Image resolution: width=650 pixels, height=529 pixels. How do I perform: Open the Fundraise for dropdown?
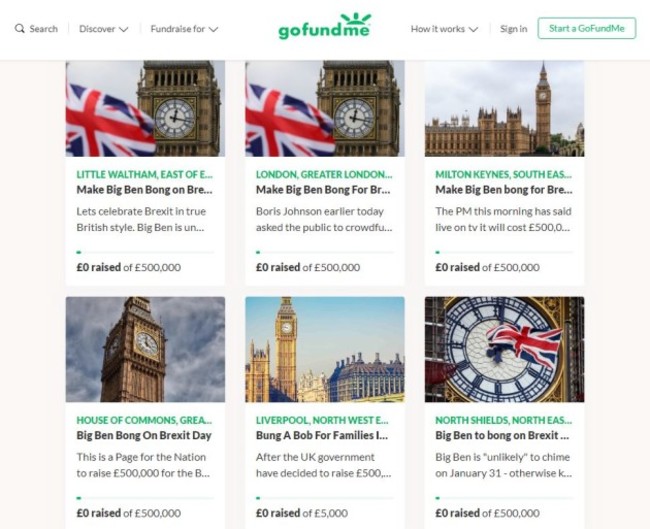click(x=184, y=29)
